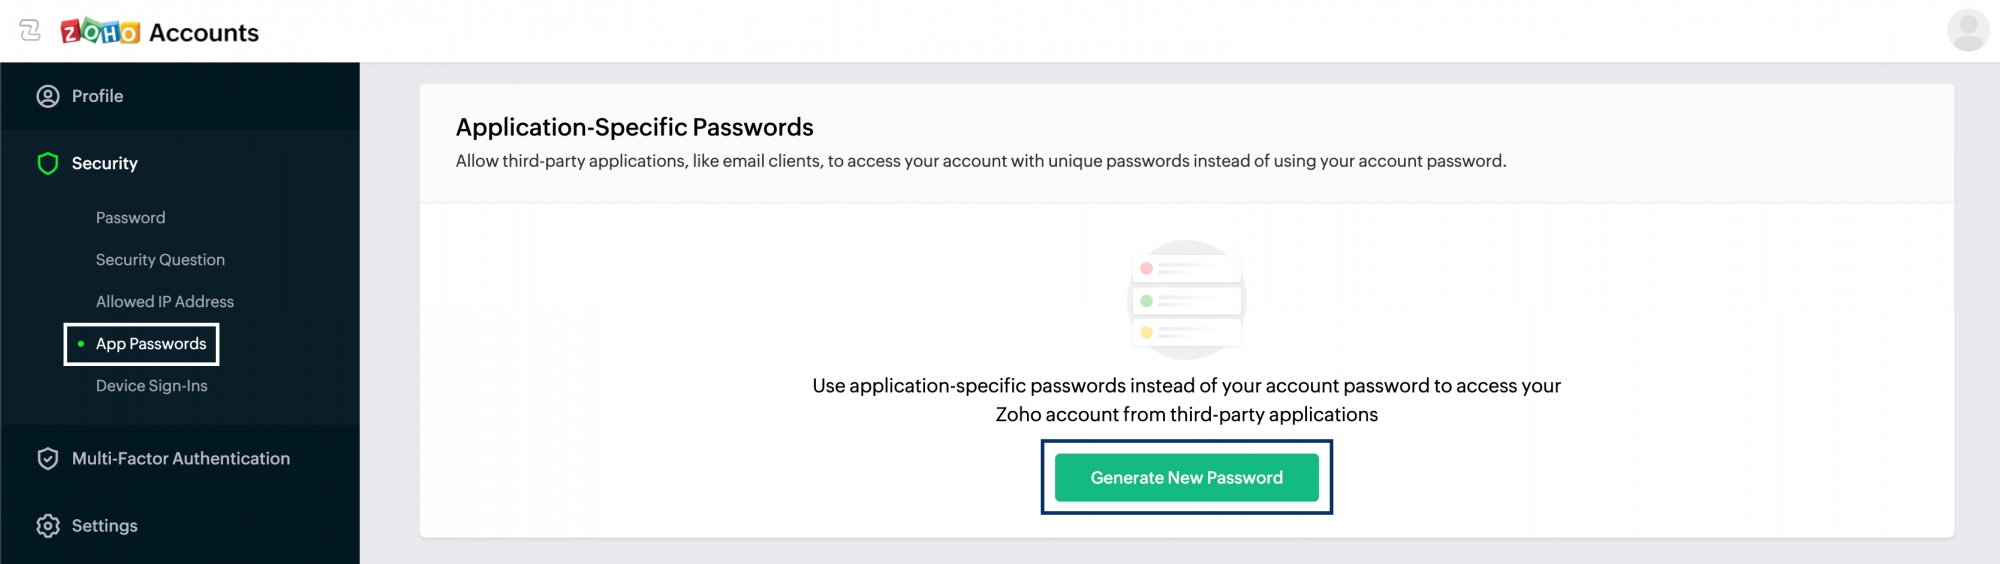Expand the Settings section label
The height and width of the screenshot is (564, 2000).
click(x=105, y=525)
